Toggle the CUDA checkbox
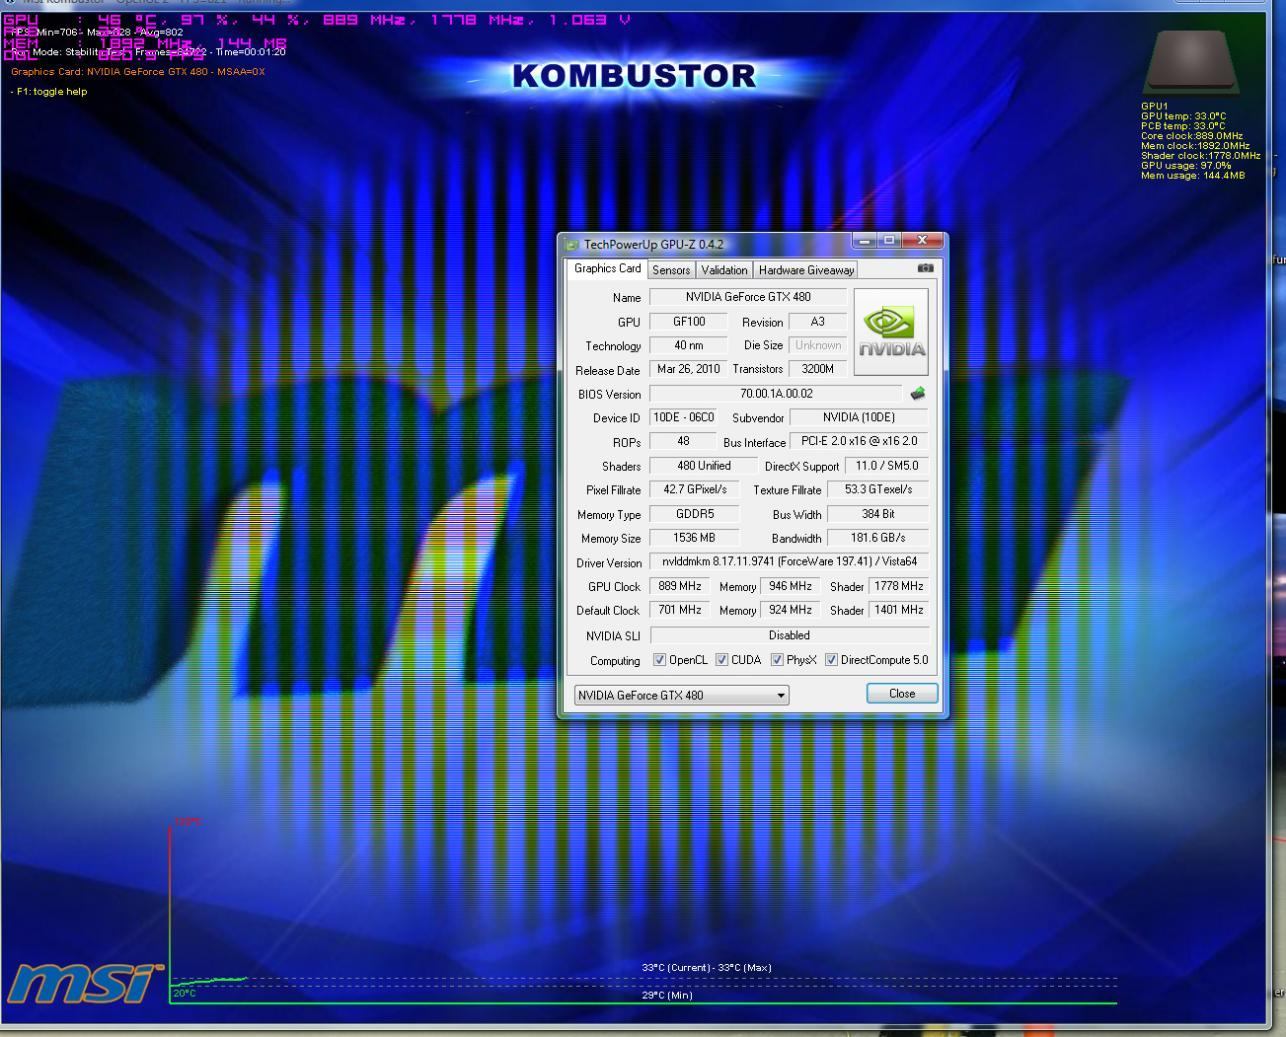This screenshot has height=1037, width=1286. coord(722,660)
